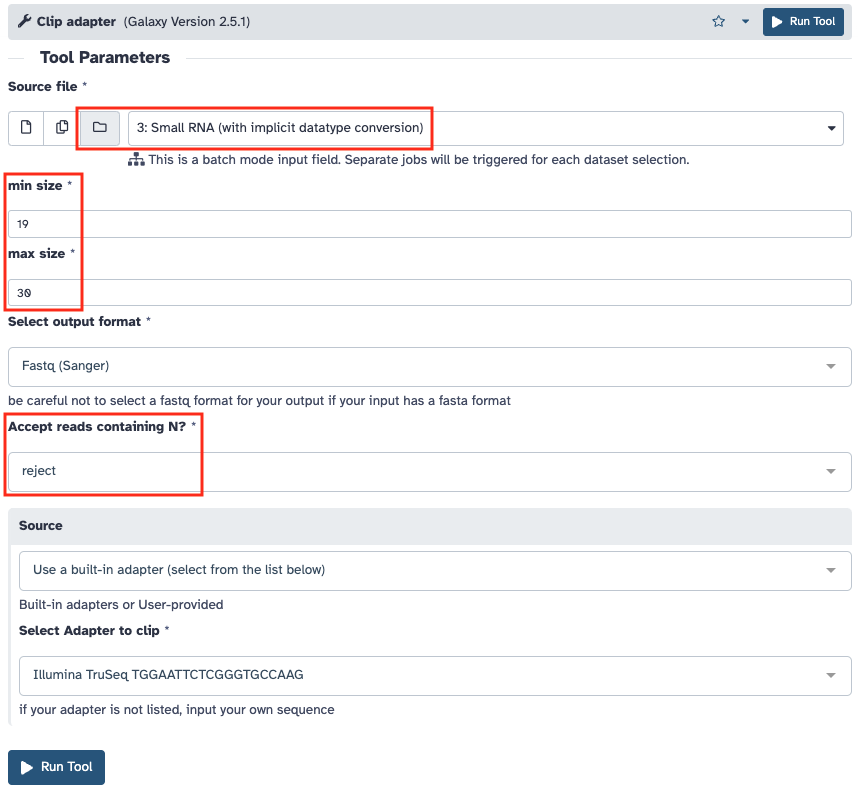
Task: Expand the built-in adapter Source dropdown
Action: pyautogui.click(x=435, y=570)
